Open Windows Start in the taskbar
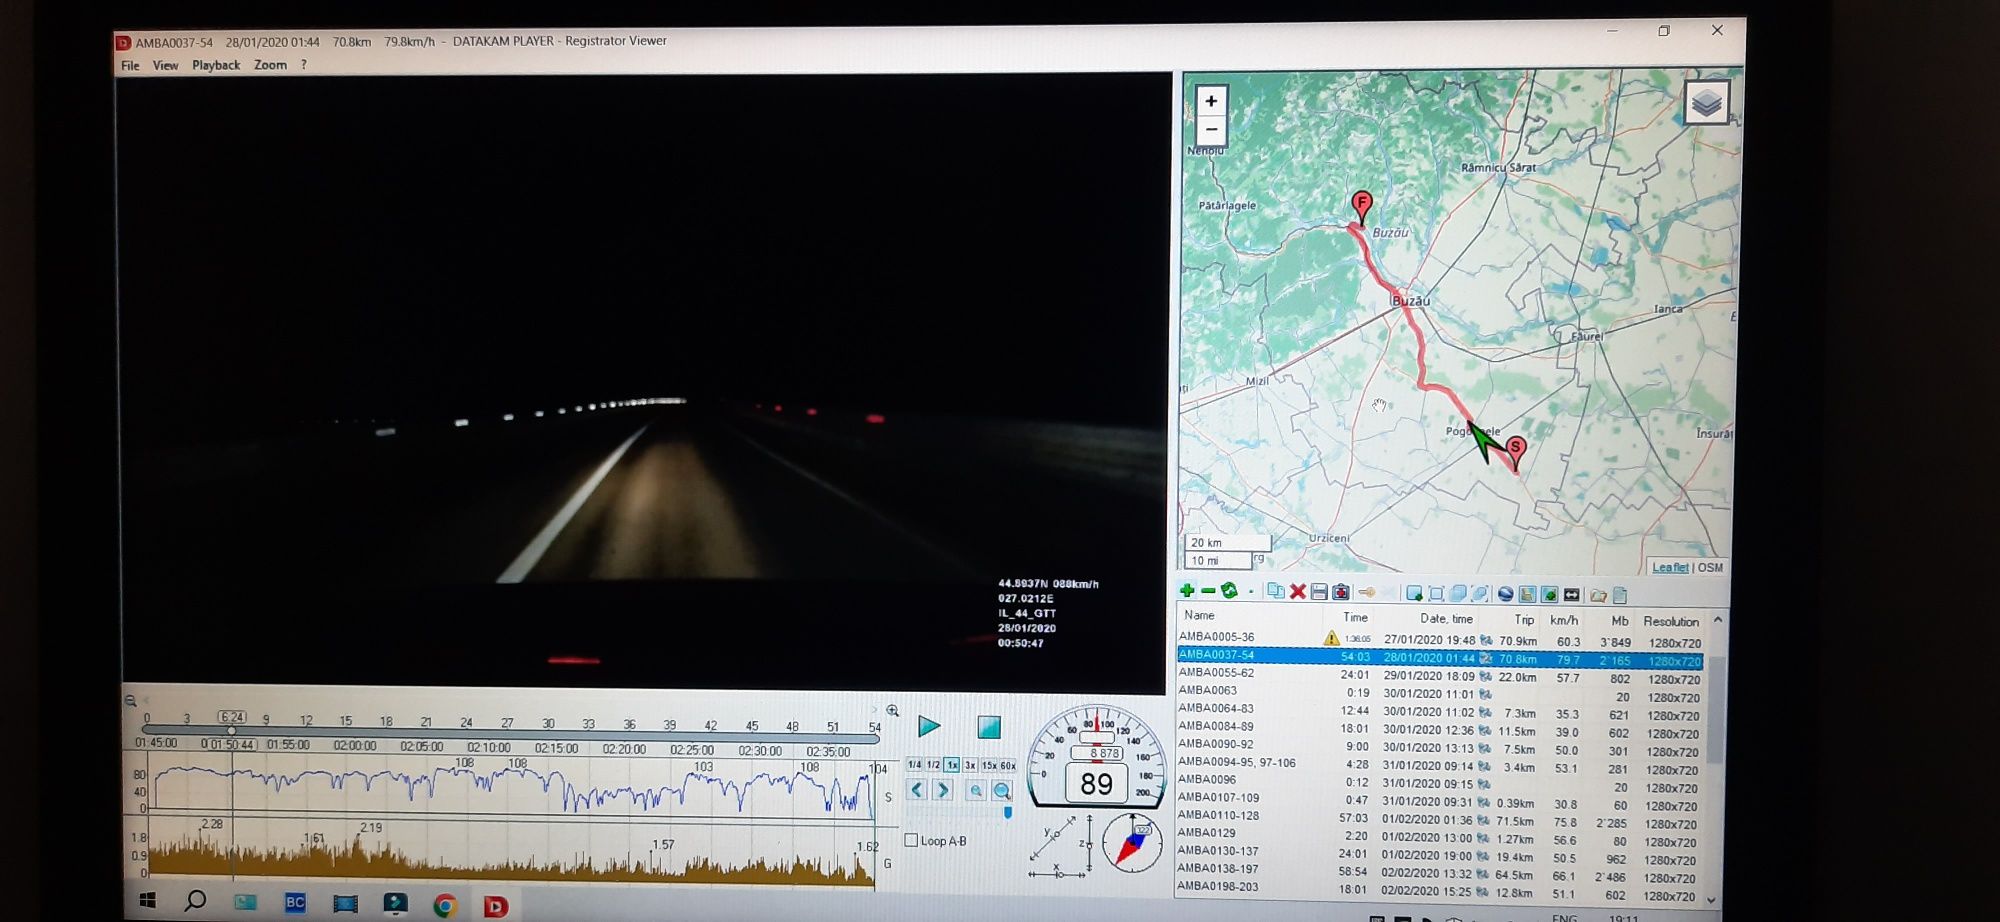The width and height of the screenshot is (2000, 922). 148,901
